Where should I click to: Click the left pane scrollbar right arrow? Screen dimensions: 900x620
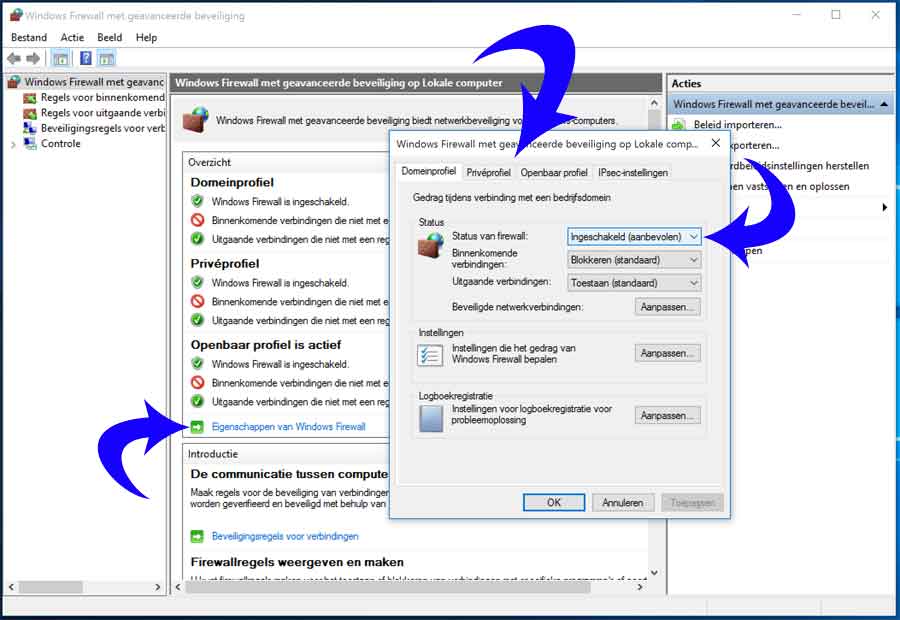(x=157, y=587)
